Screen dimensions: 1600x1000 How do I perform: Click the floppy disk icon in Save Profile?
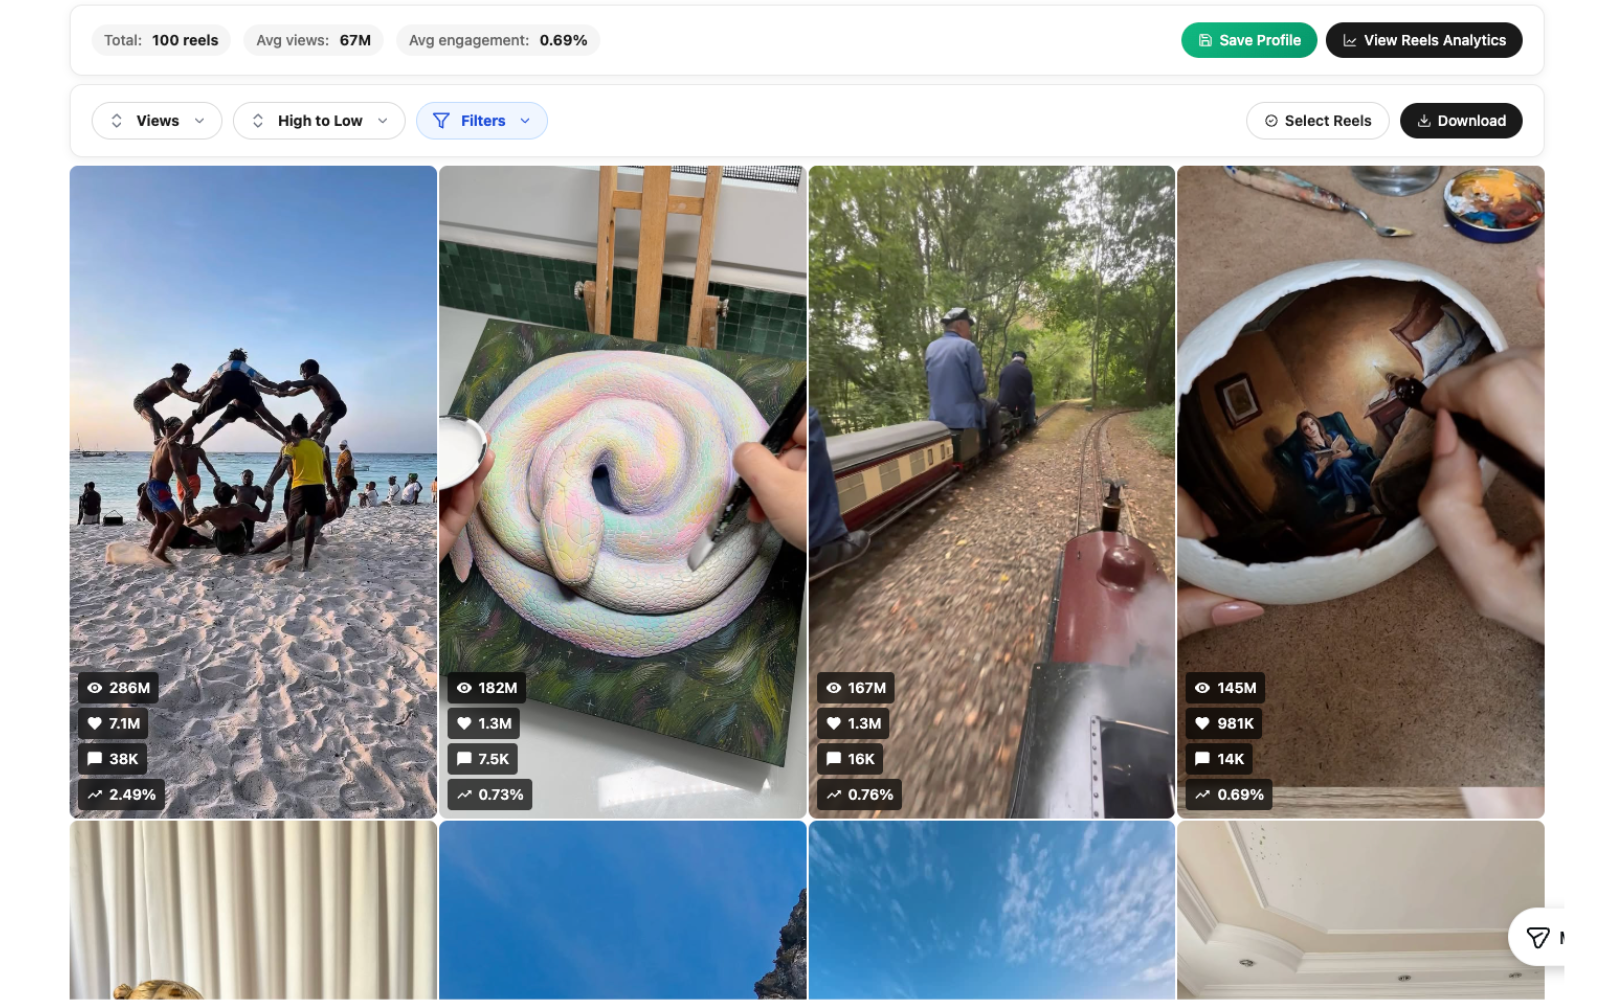pyautogui.click(x=1205, y=40)
